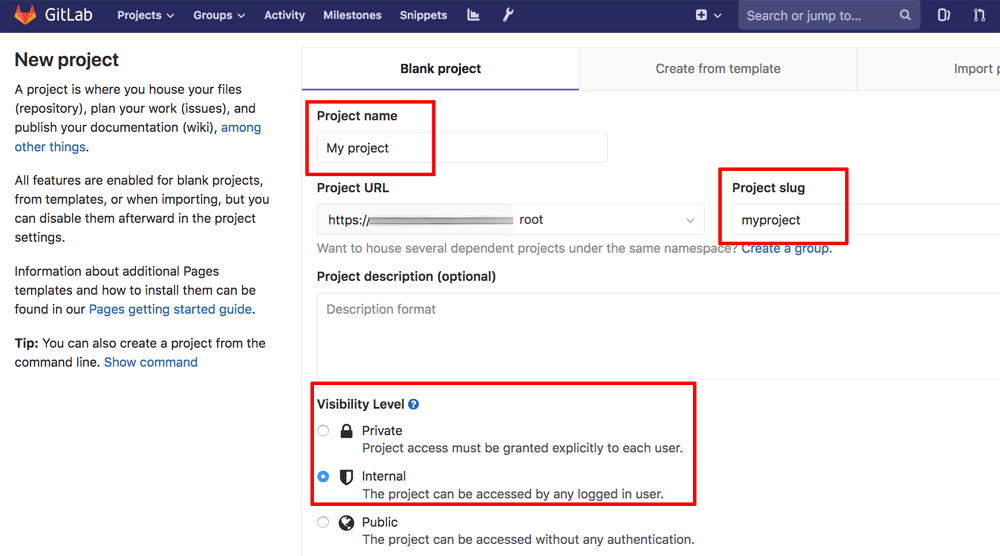Click the Project name input field
Image resolution: width=1000 pixels, height=556 pixels.
coord(461,148)
